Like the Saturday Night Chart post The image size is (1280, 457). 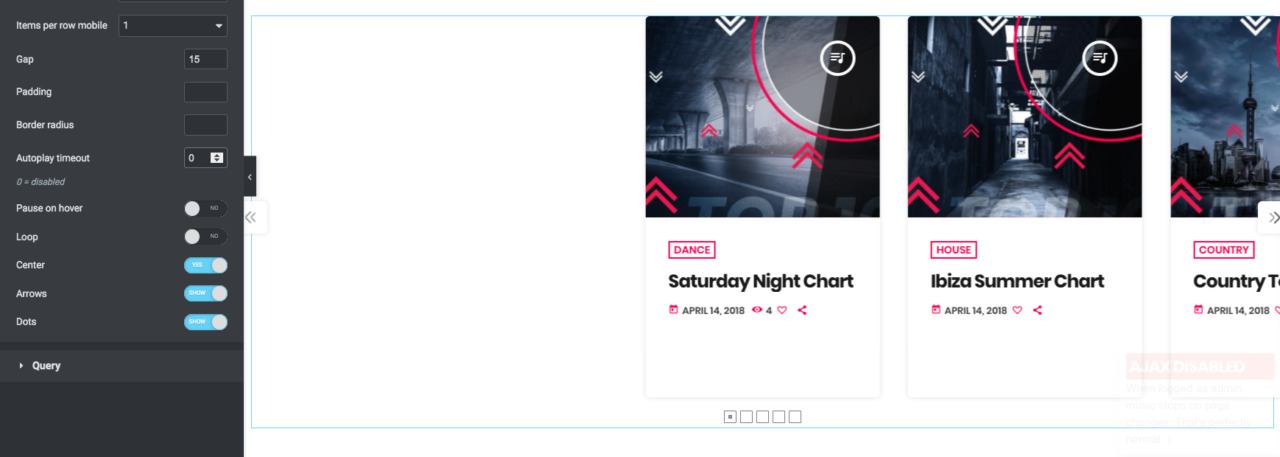[782, 310]
